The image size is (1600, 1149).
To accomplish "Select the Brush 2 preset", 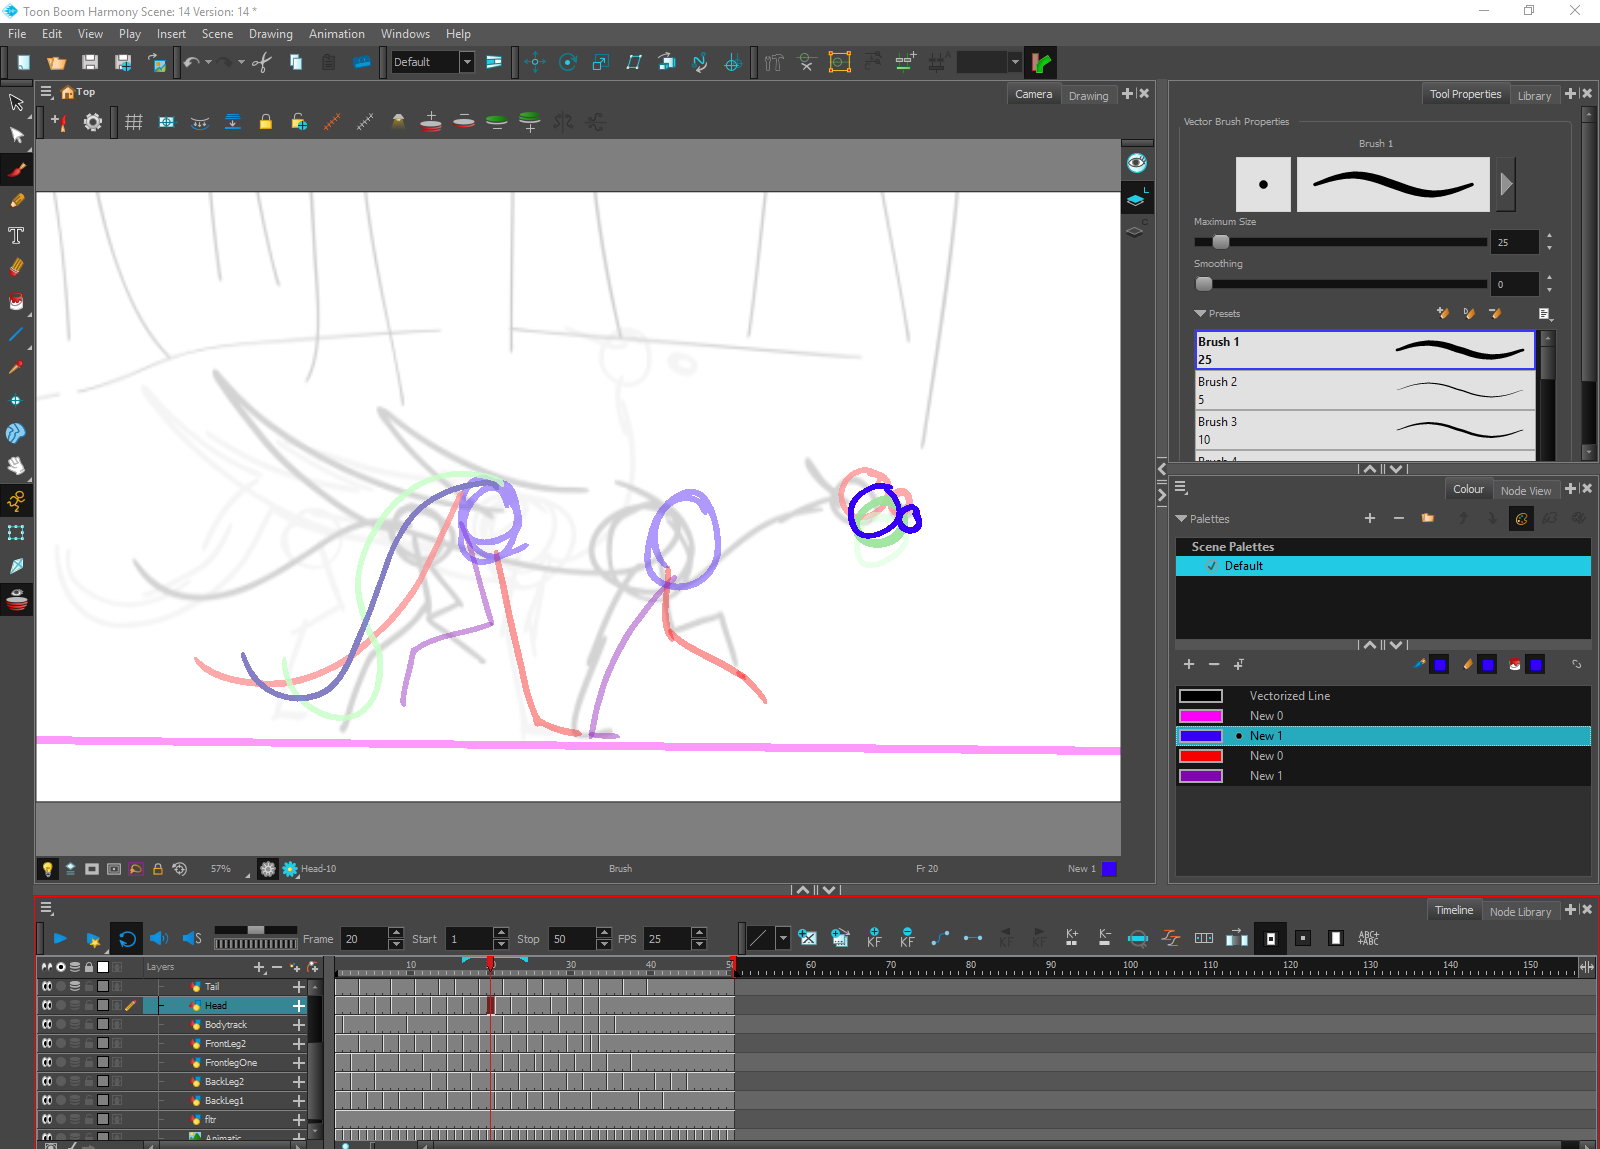I will [1365, 390].
